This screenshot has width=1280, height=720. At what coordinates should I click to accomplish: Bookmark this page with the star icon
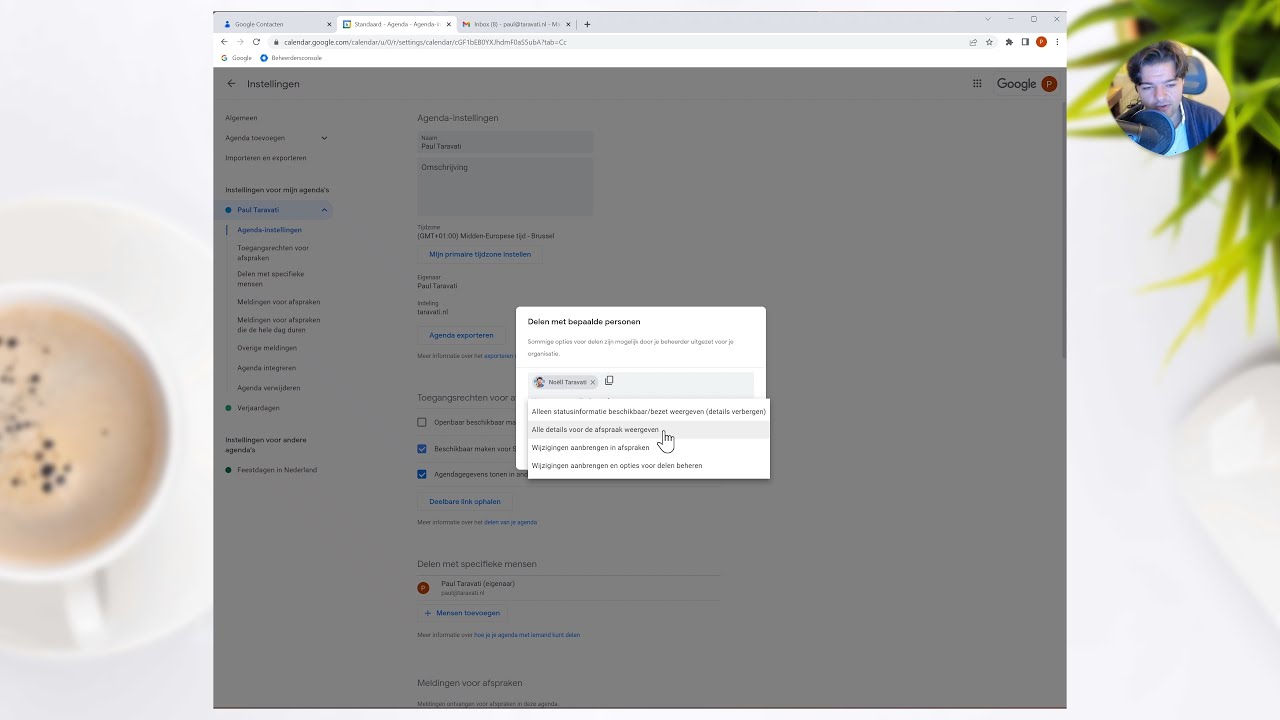(x=989, y=42)
